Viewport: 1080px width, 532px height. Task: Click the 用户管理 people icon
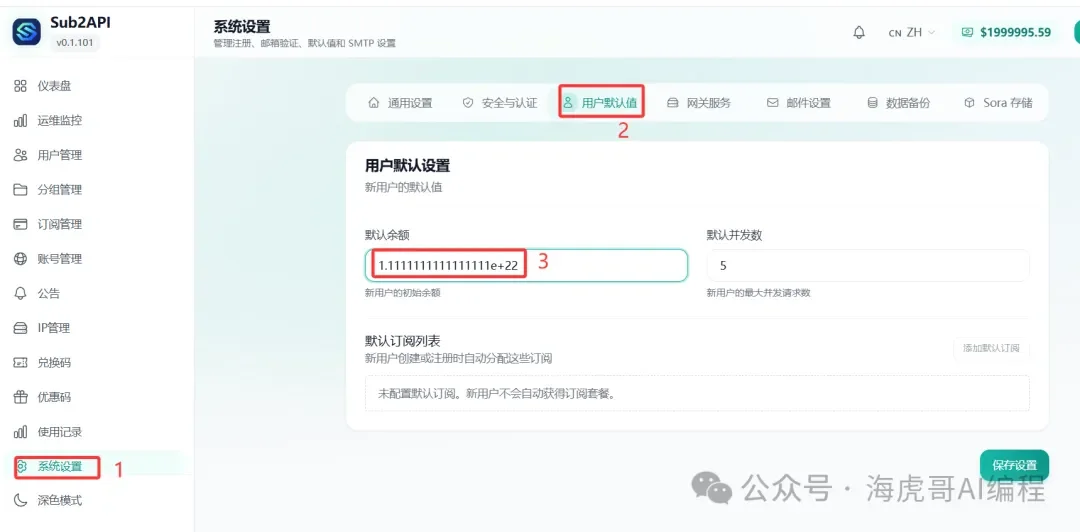point(21,155)
